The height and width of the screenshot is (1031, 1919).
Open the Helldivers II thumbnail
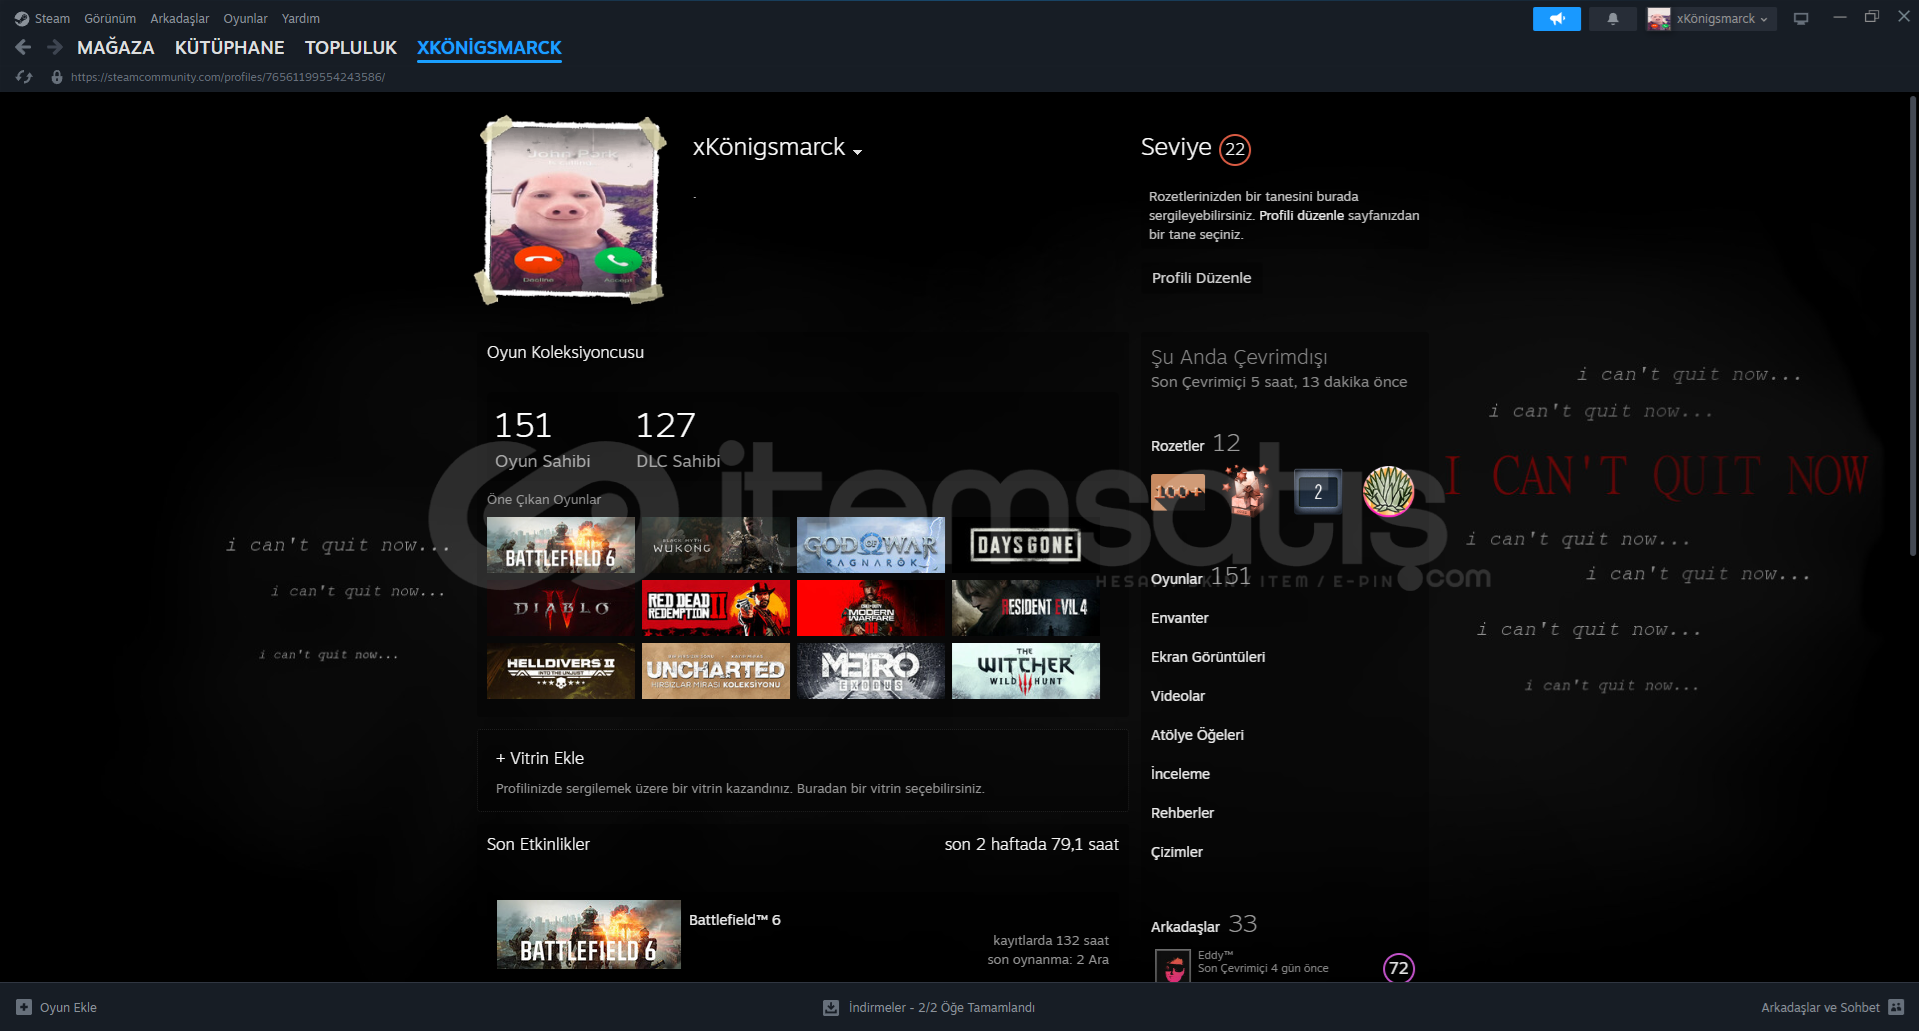[561, 671]
